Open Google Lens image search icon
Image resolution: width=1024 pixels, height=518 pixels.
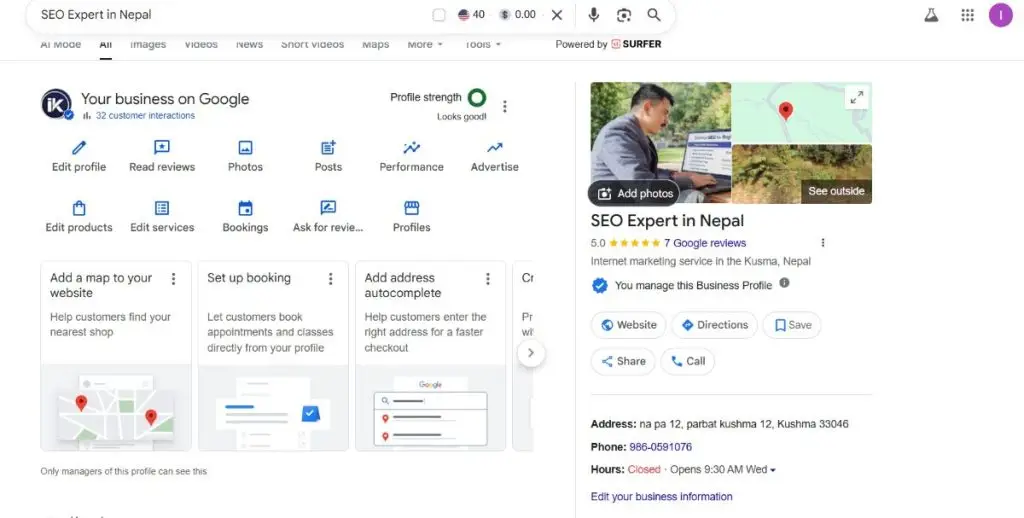[x=624, y=15]
